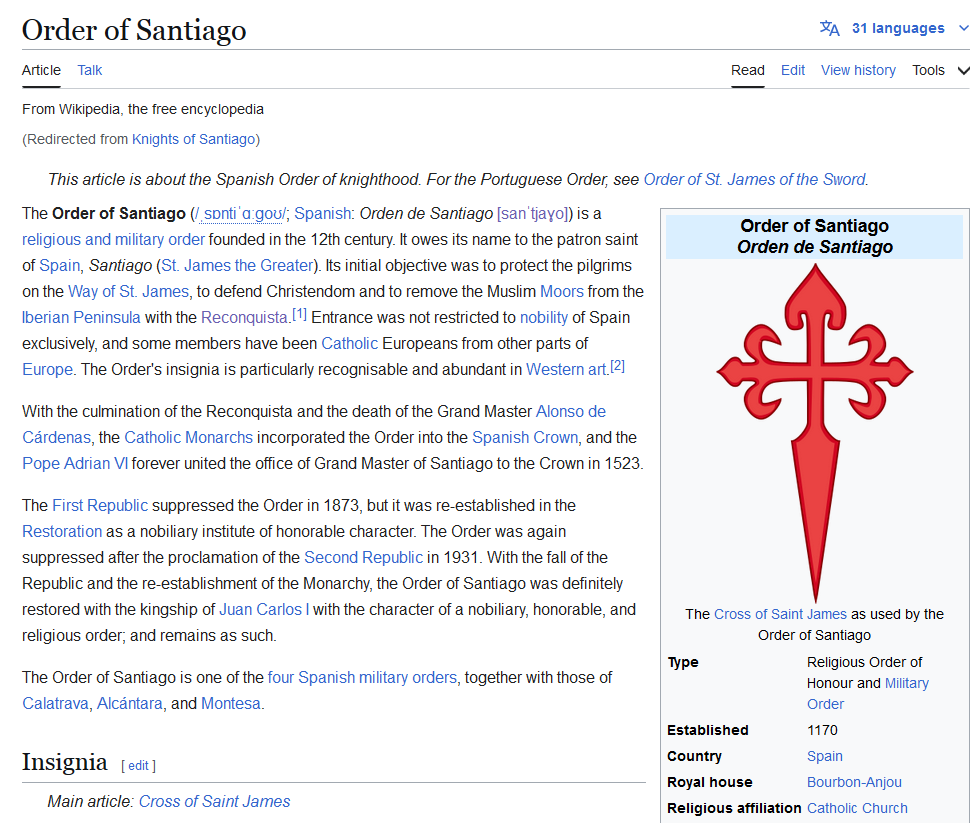The height and width of the screenshot is (823, 980).
Task: Open the View history tab
Action: point(858,70)
